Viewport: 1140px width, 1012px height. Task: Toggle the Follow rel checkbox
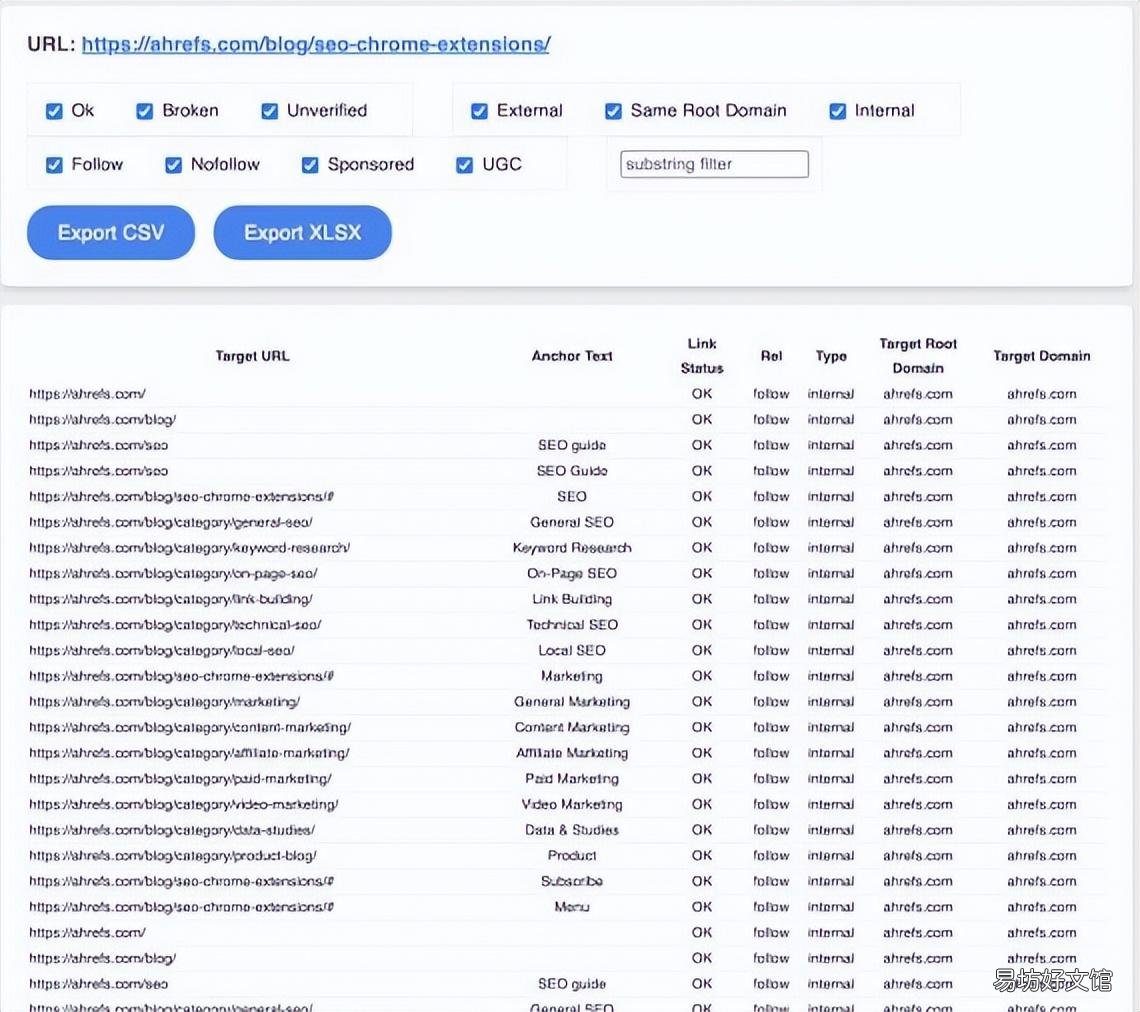pyautogui.click(x=54, y=165)
